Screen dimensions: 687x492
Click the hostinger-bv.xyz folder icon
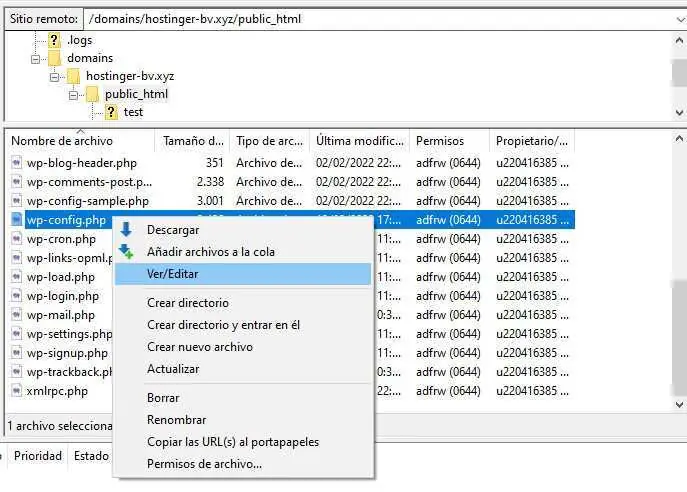pyautogui.click(x=73, y=76)
